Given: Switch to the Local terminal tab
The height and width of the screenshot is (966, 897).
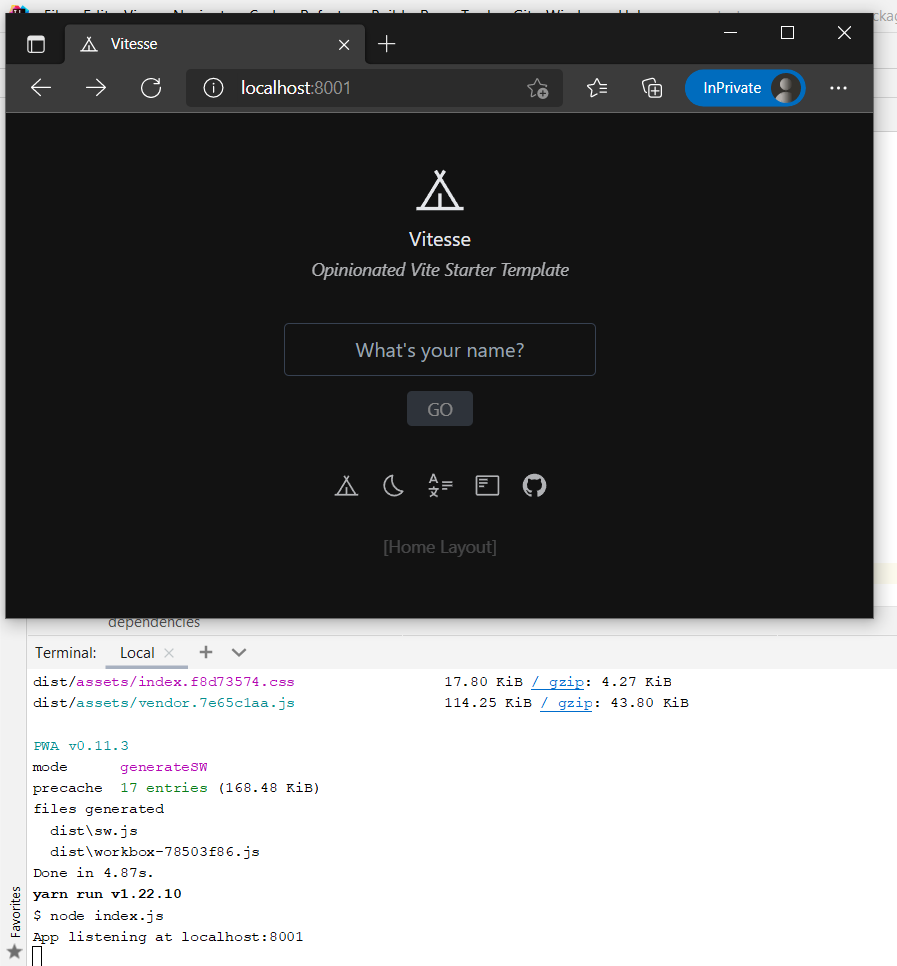Looking at the screenshot, I should click(x=136, y=652).
